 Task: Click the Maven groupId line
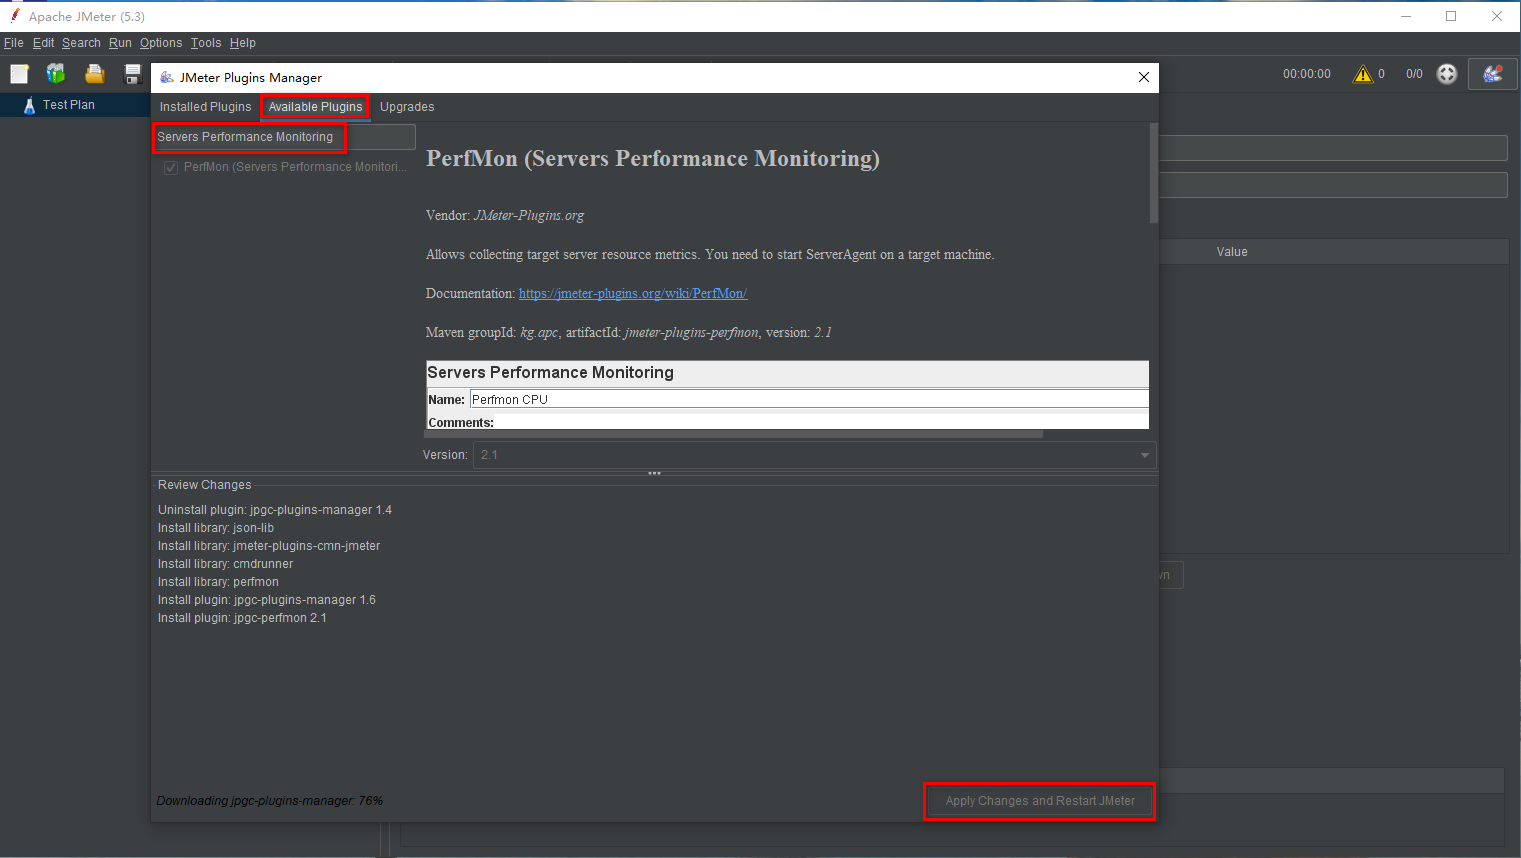click(x=629, y=332)
